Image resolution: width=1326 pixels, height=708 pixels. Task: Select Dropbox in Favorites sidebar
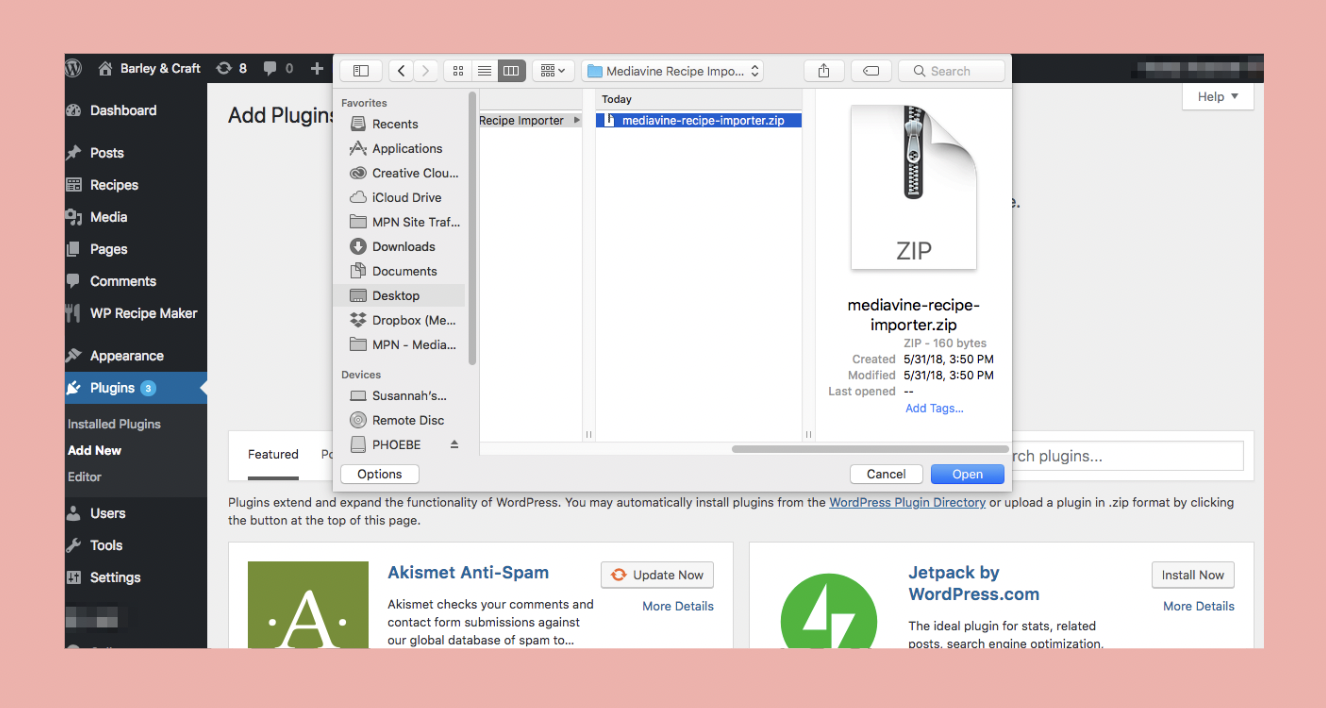[x=413, y=320]
